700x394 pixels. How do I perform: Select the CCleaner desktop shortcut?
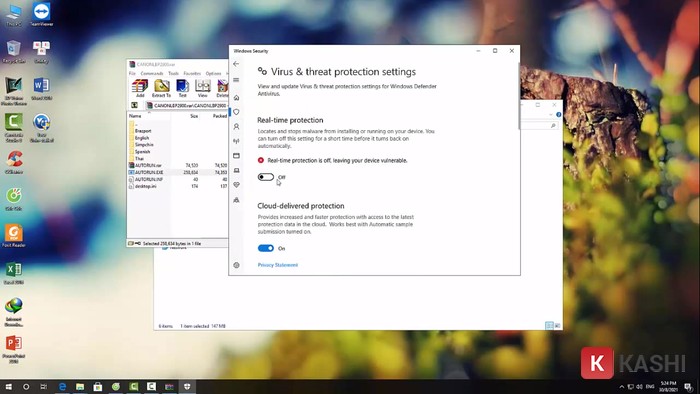14,162
